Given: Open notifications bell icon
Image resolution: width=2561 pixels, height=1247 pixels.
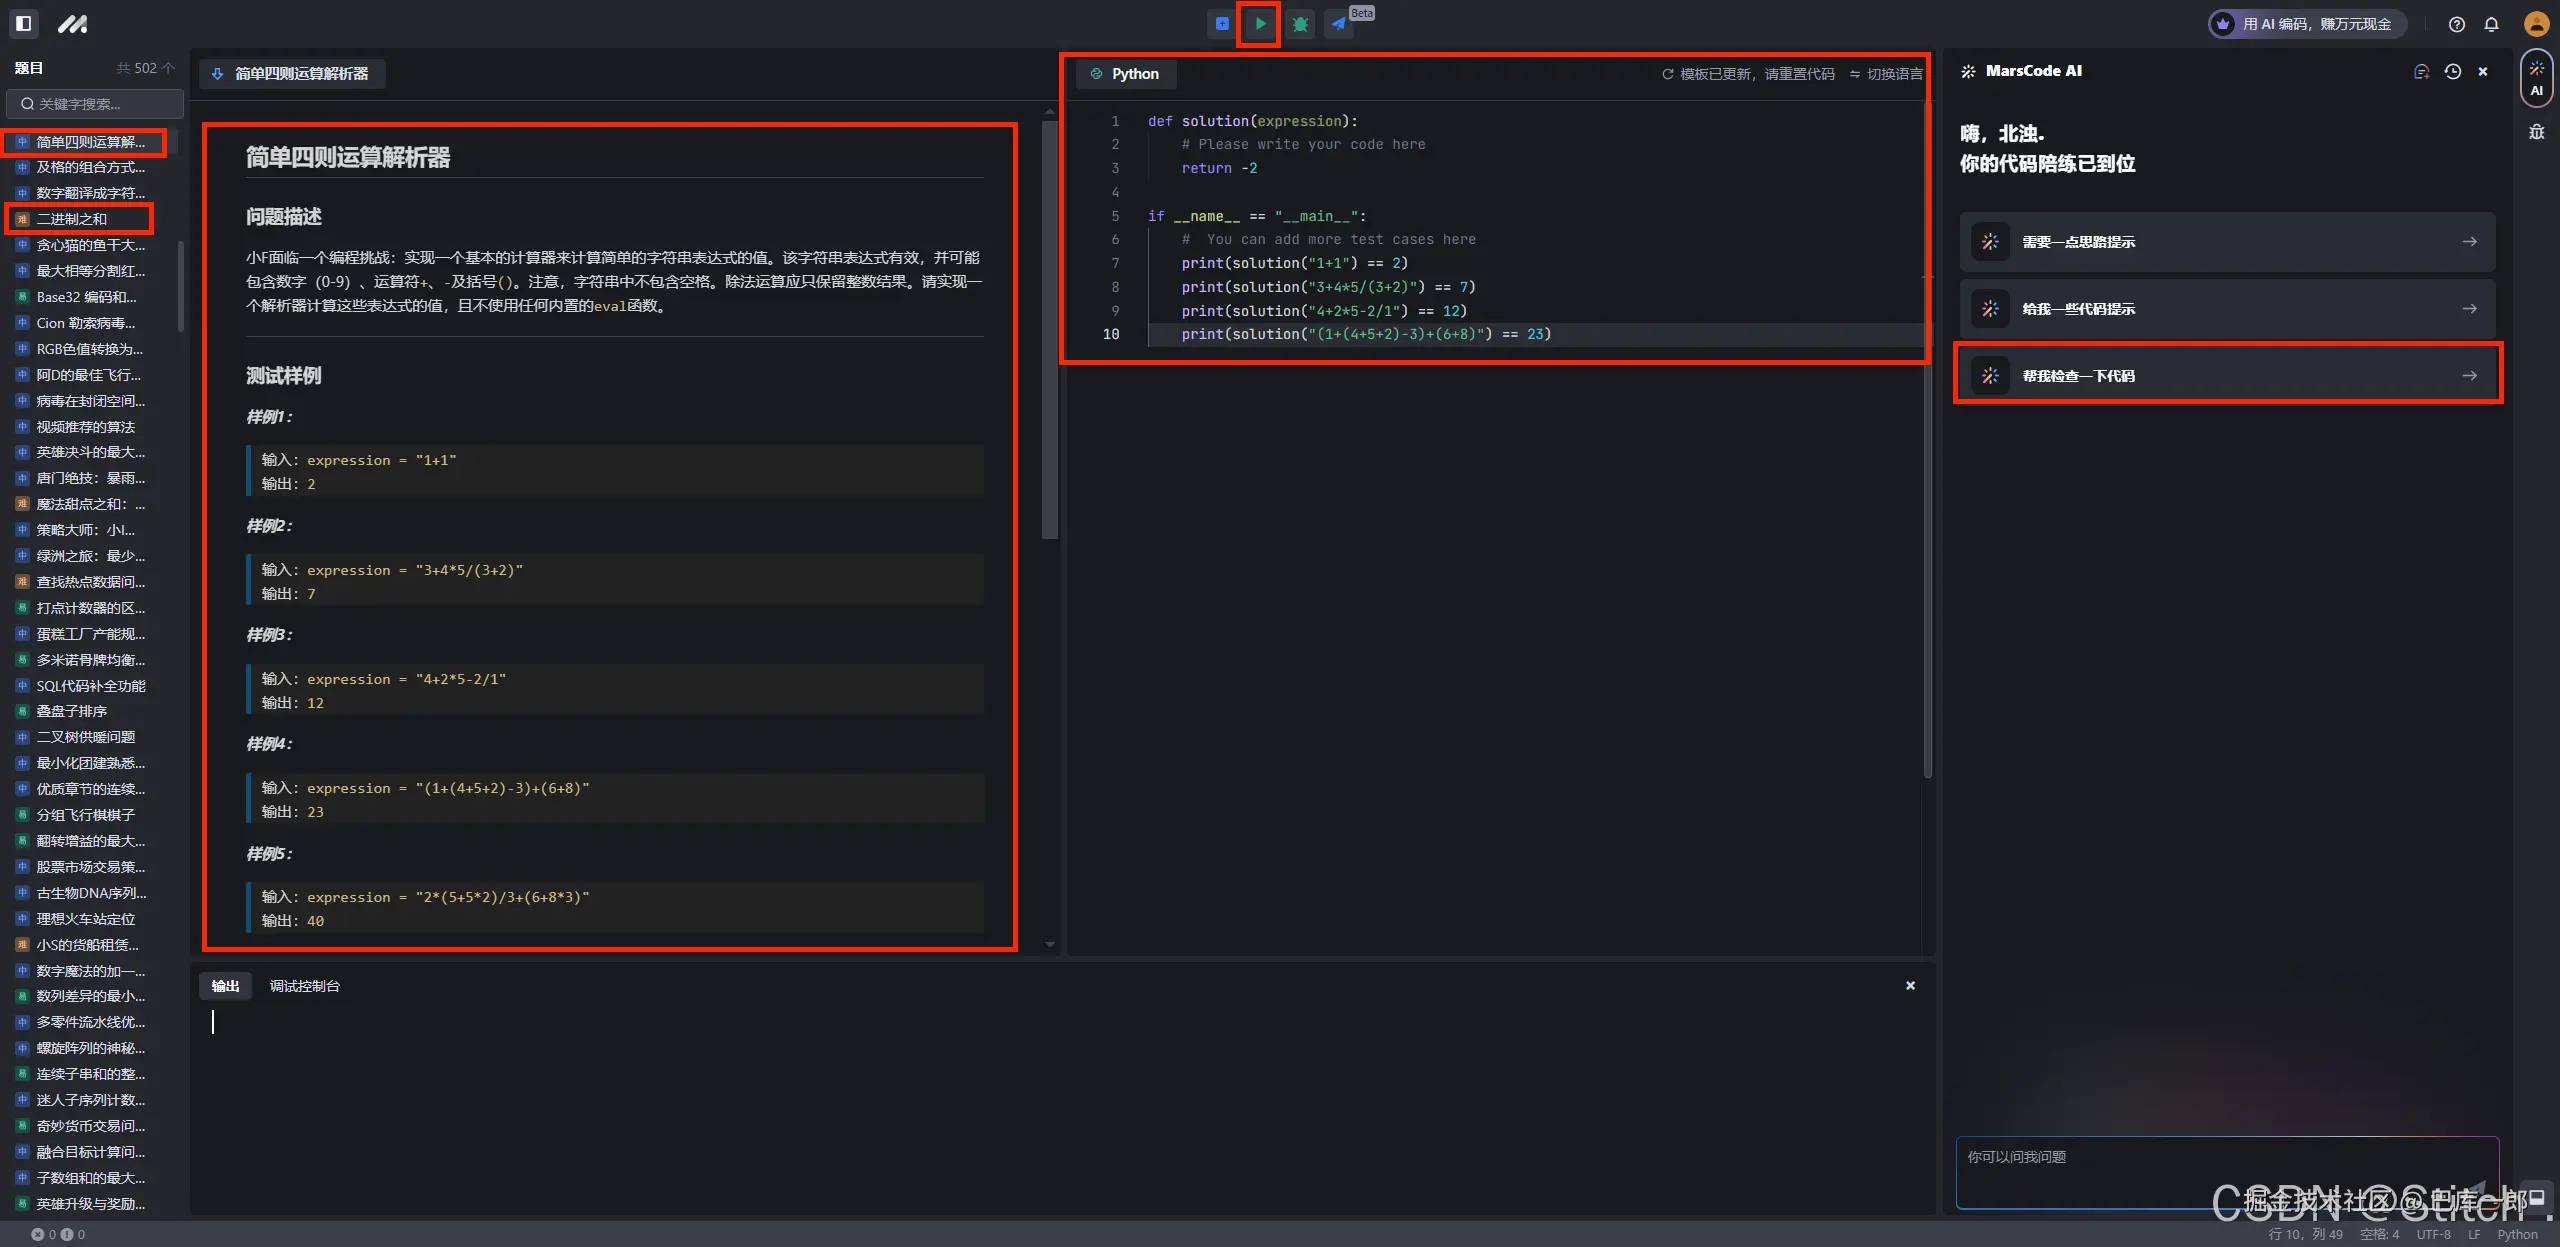Looking at the screenshot, I should click(2491, 24).
